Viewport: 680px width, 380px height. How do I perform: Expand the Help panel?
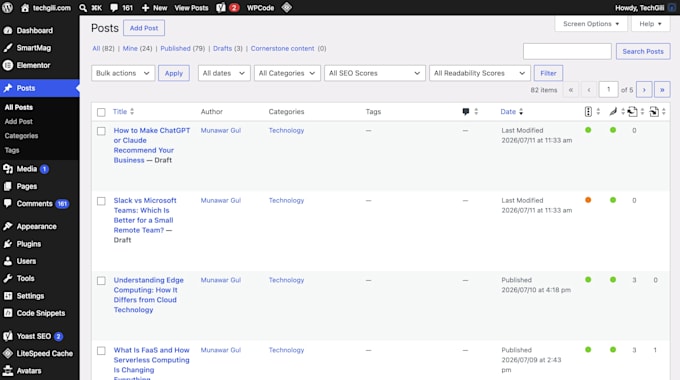pyautogui.click(x=651, y=24)
